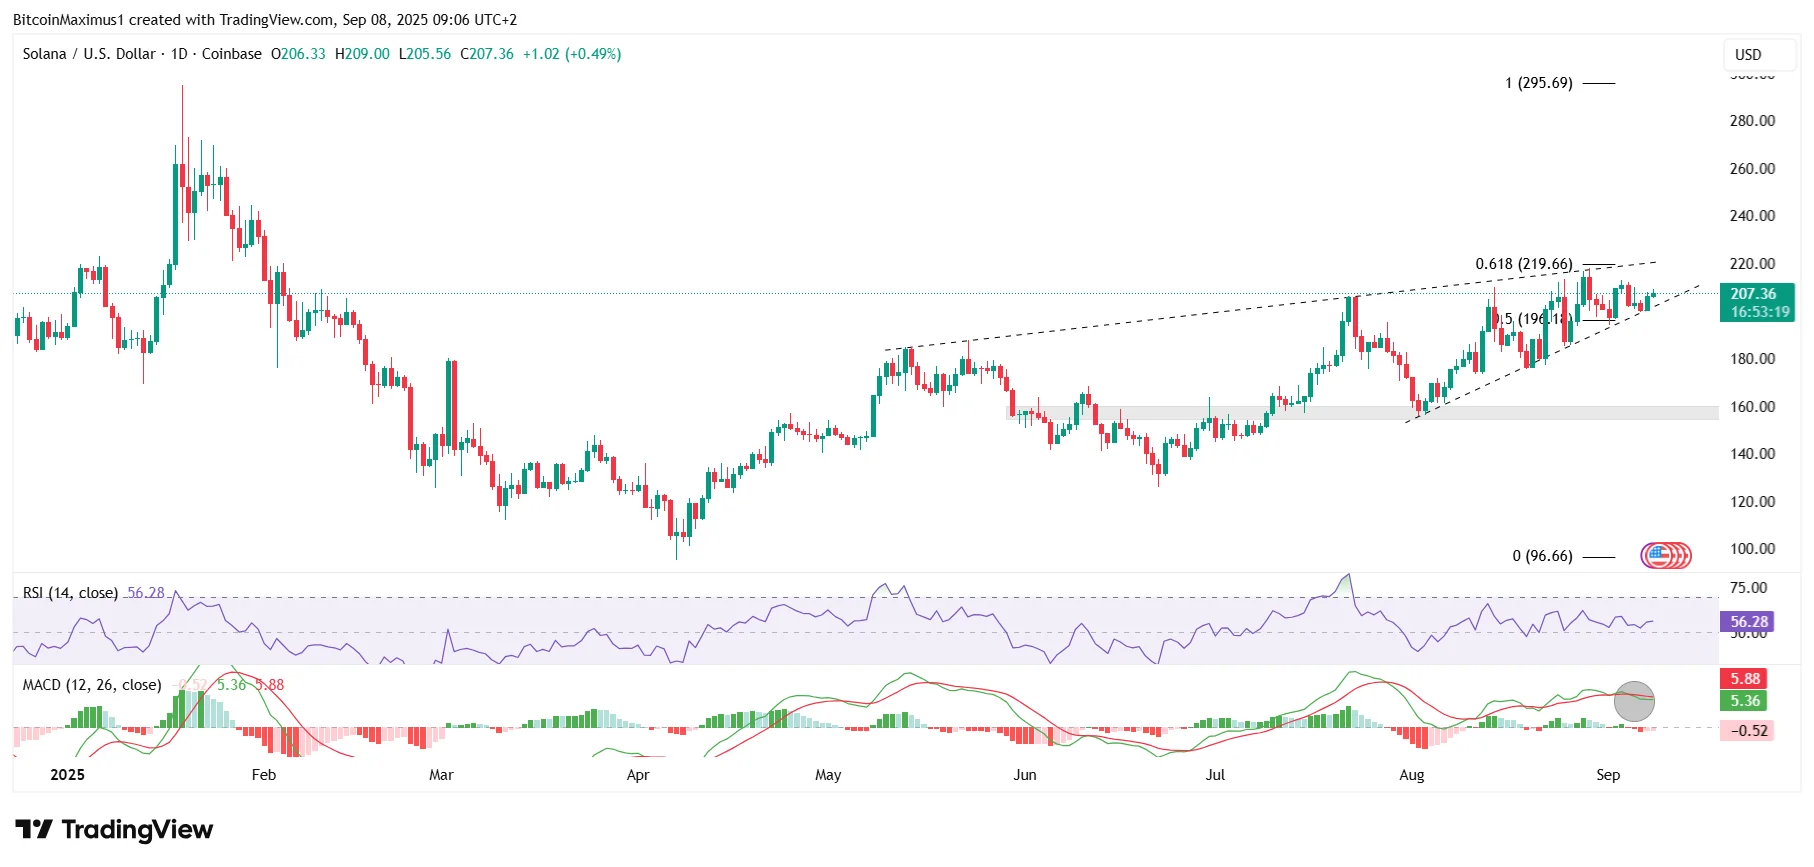Click the Mar label on time axis

(441, 775)
